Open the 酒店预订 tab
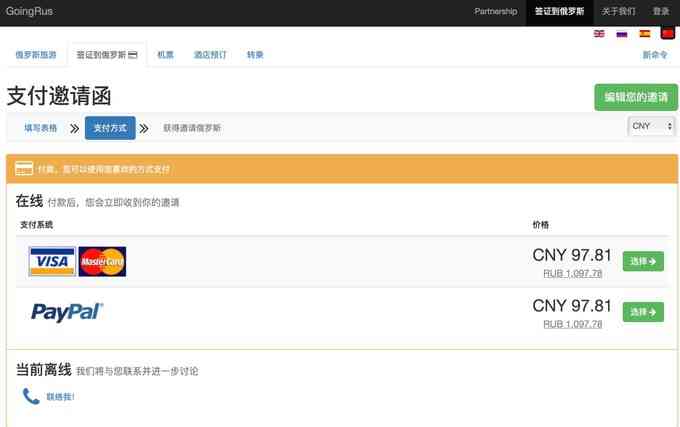680x427 pixels. (210, 55)
